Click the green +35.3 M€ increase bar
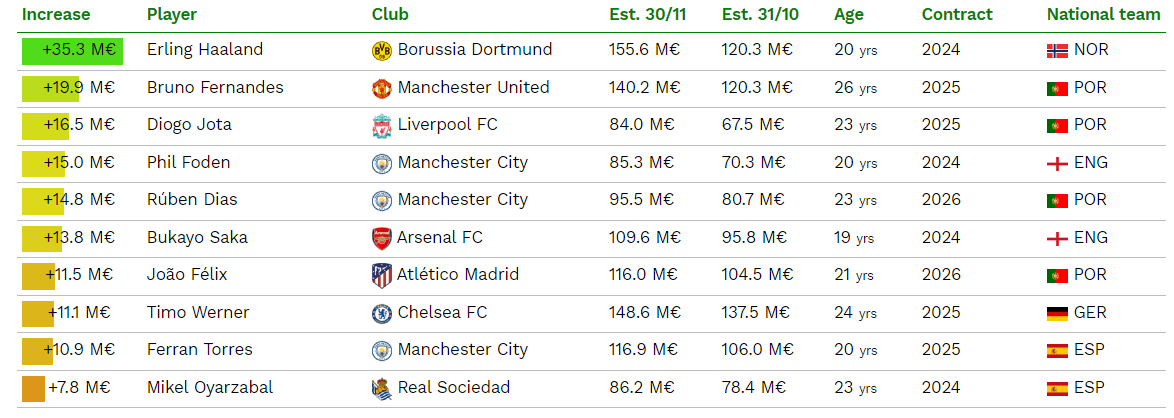 pyautogui.click(x=73, y=51)
